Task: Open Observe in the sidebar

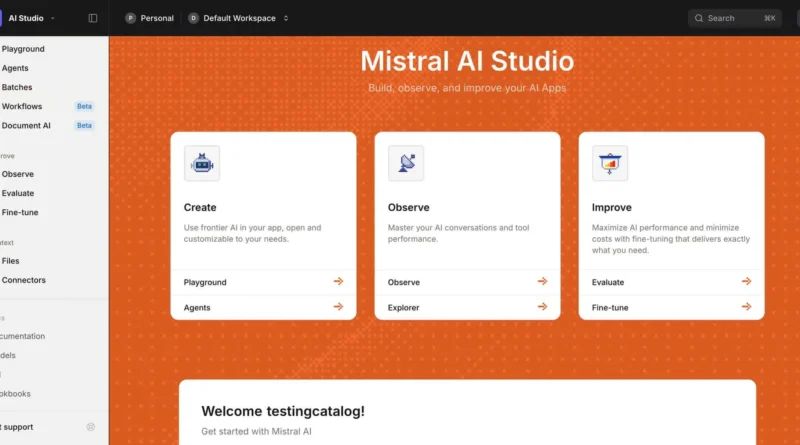Action: coord(18,174)
